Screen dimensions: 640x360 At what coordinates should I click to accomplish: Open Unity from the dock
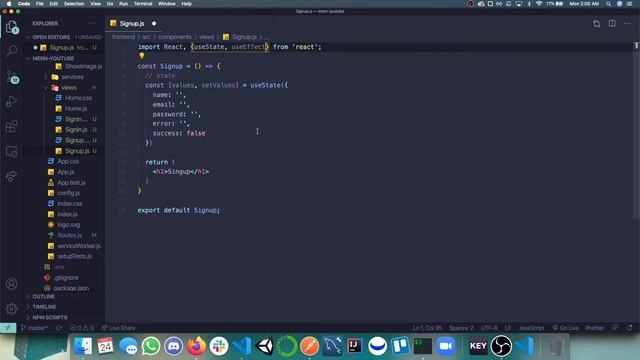(x=264, y=346)
